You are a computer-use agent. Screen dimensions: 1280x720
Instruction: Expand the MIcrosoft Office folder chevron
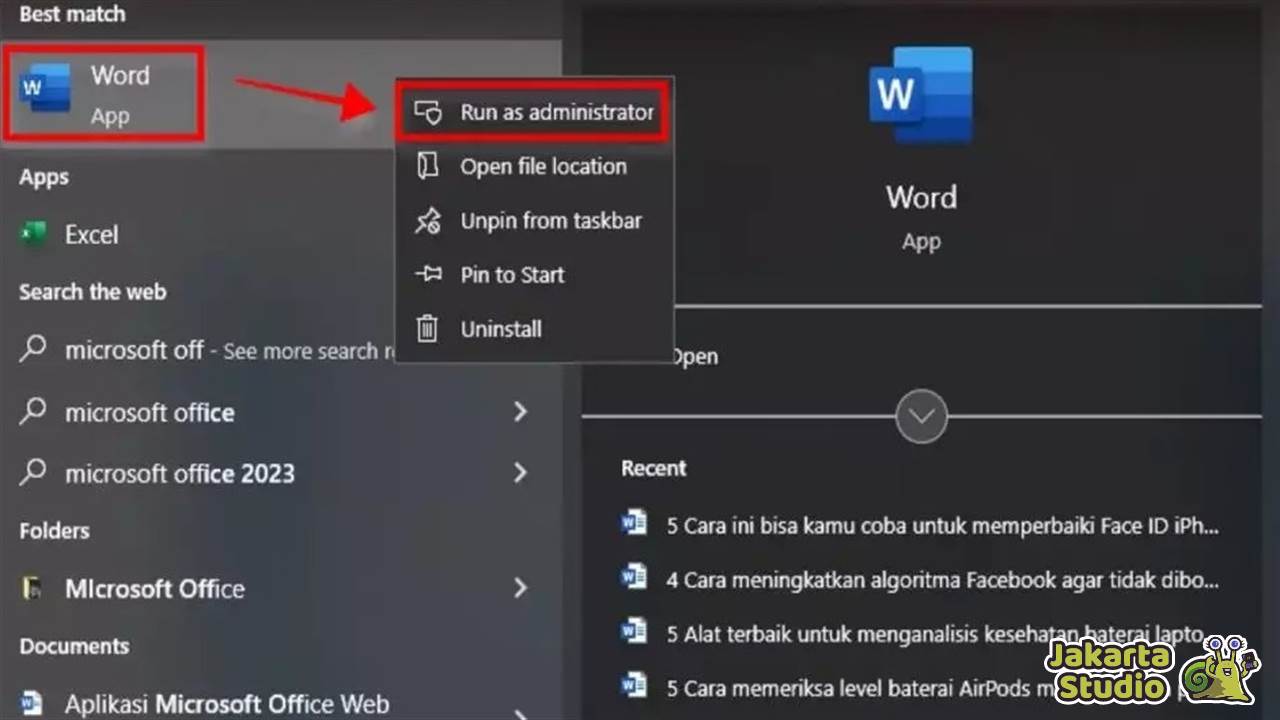520,588
